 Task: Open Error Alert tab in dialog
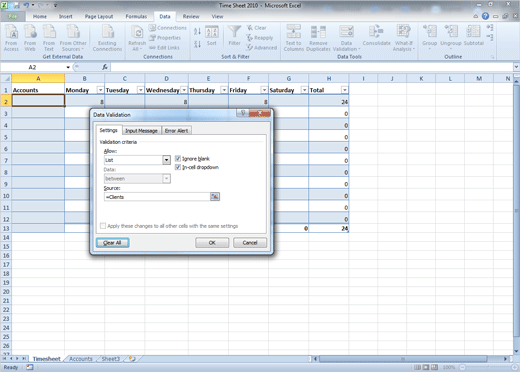click(x=176, y=131)
